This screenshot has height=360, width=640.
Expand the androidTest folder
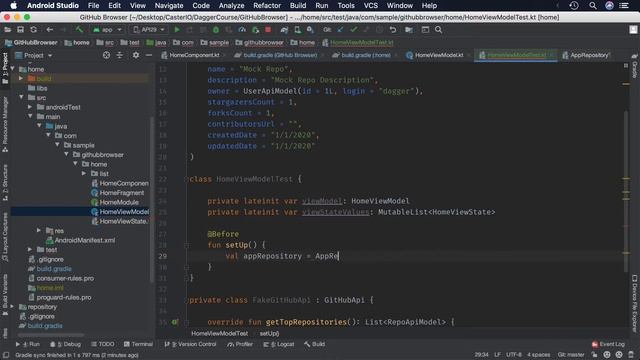click(x=30, y=107)
